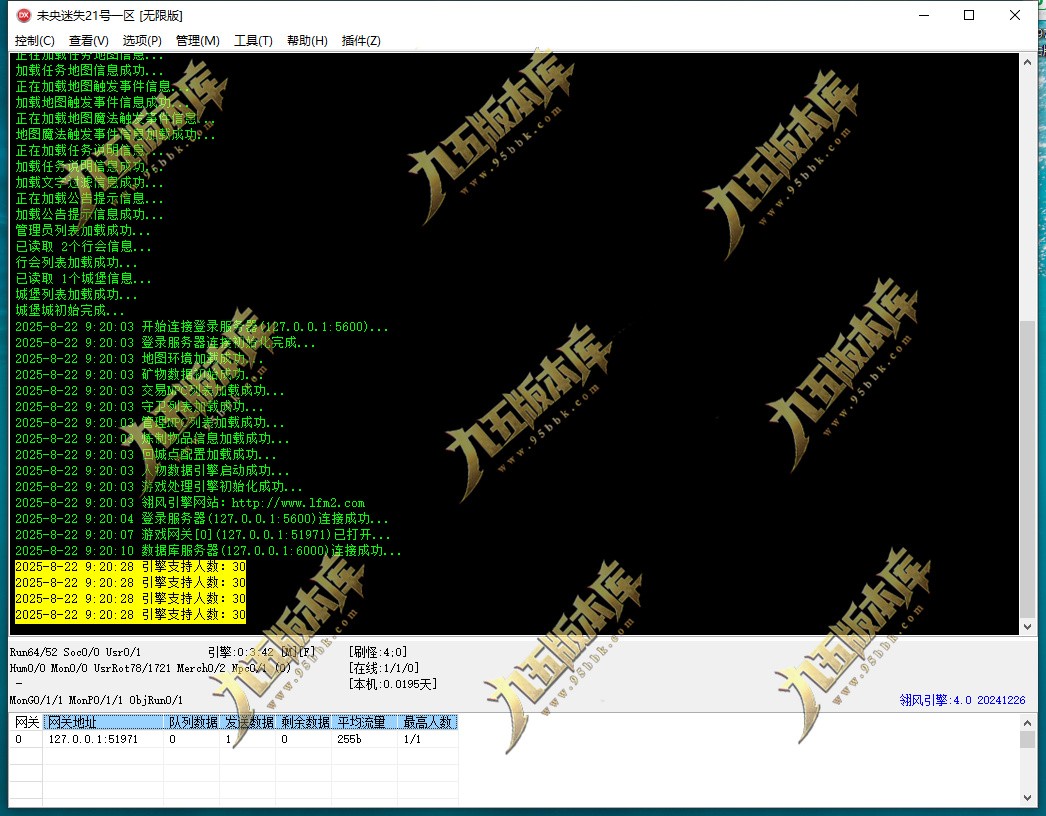Click the MonG0/1/1 MonP0/1/1 ObjRun0/1 status line

96,700
